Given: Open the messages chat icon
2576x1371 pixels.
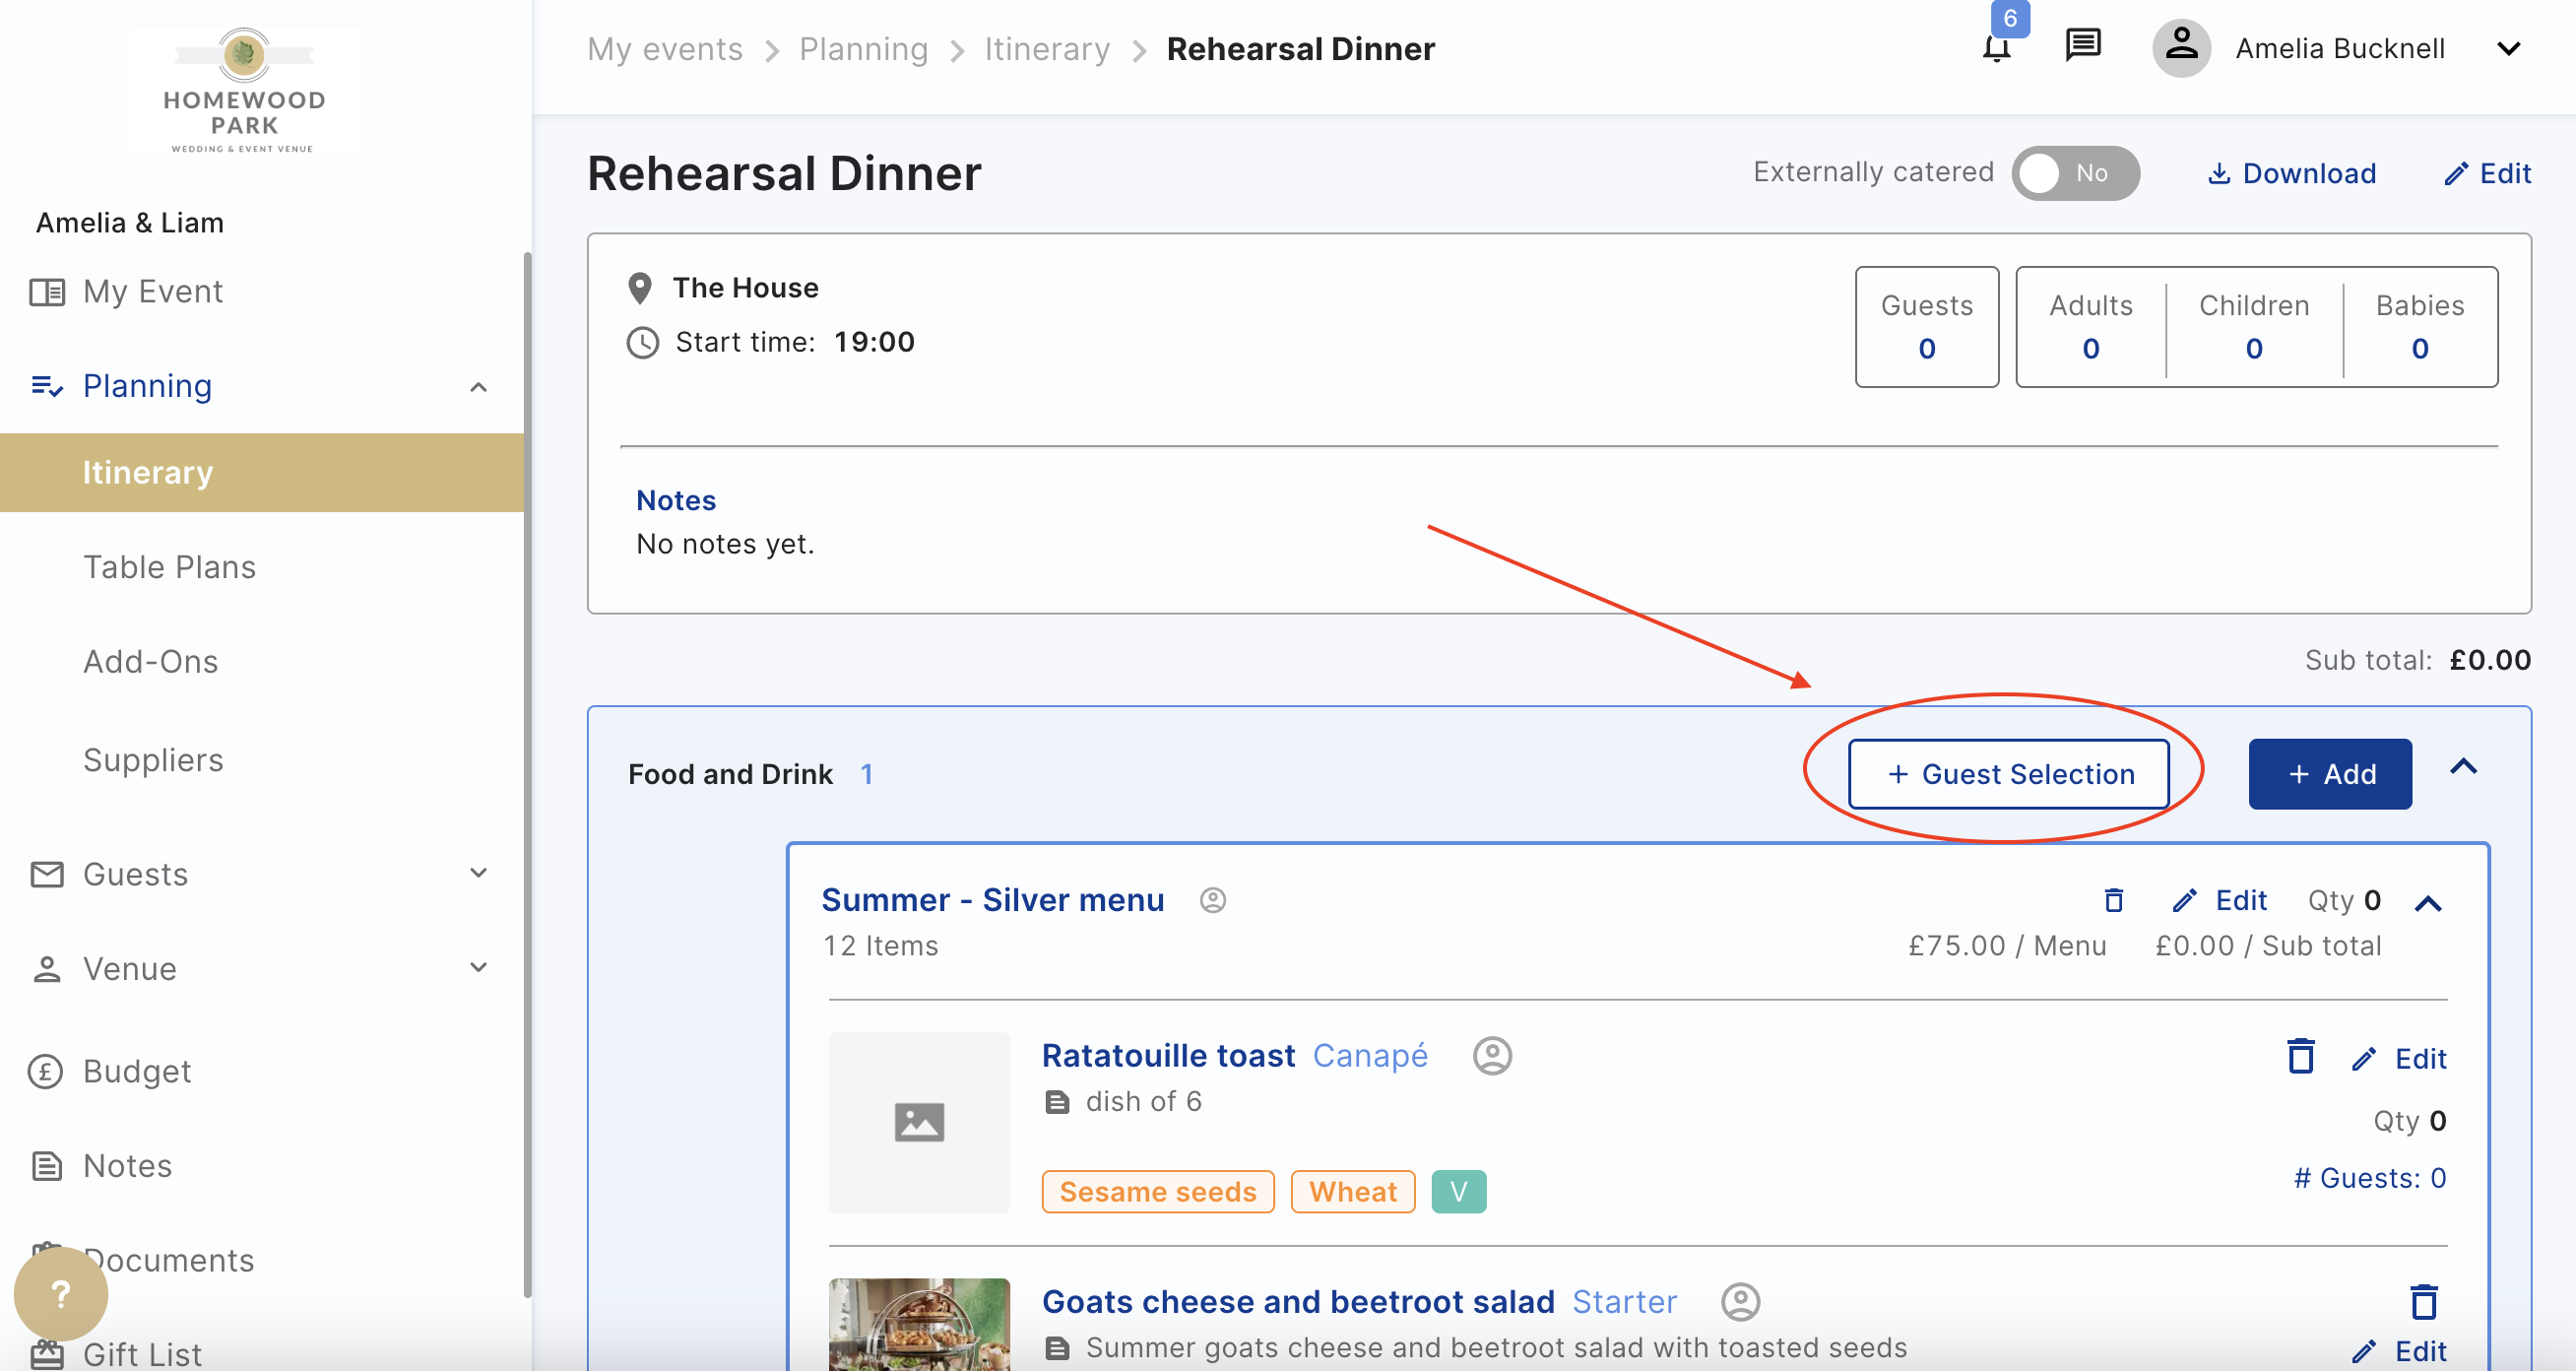Looking at the screenshot, I should [2083, 46].
